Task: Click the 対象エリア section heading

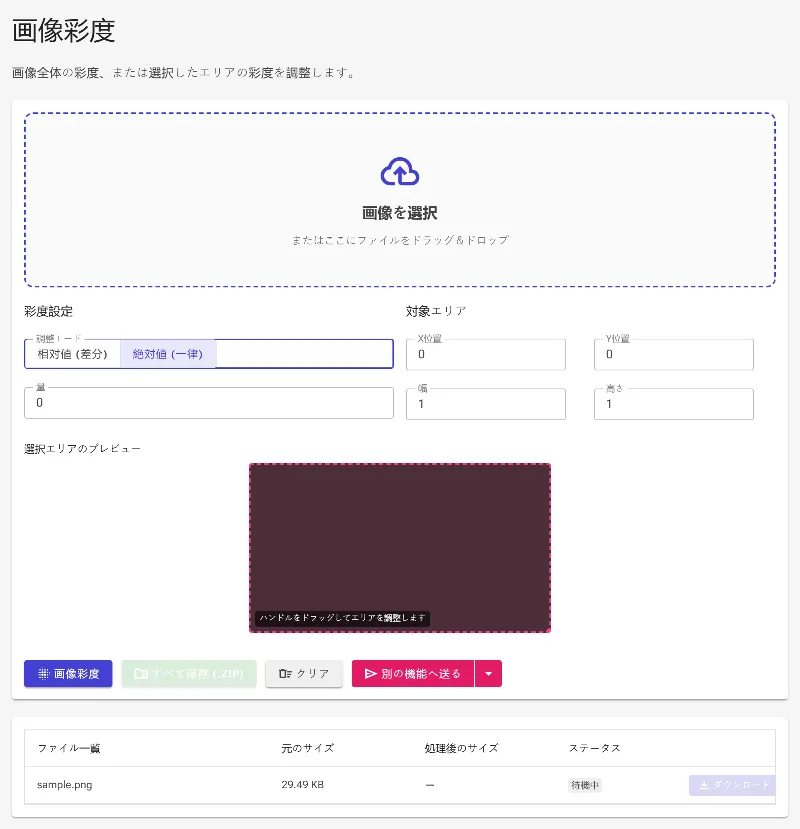Action: coord(436,311)
